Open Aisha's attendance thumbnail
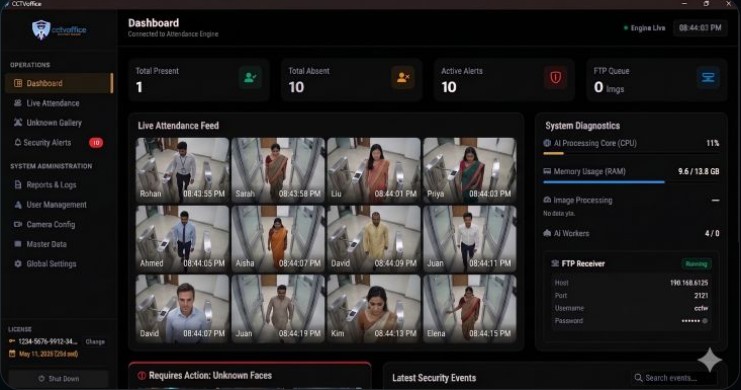This screenshot has height=390, width=741. tap(278, 239)
